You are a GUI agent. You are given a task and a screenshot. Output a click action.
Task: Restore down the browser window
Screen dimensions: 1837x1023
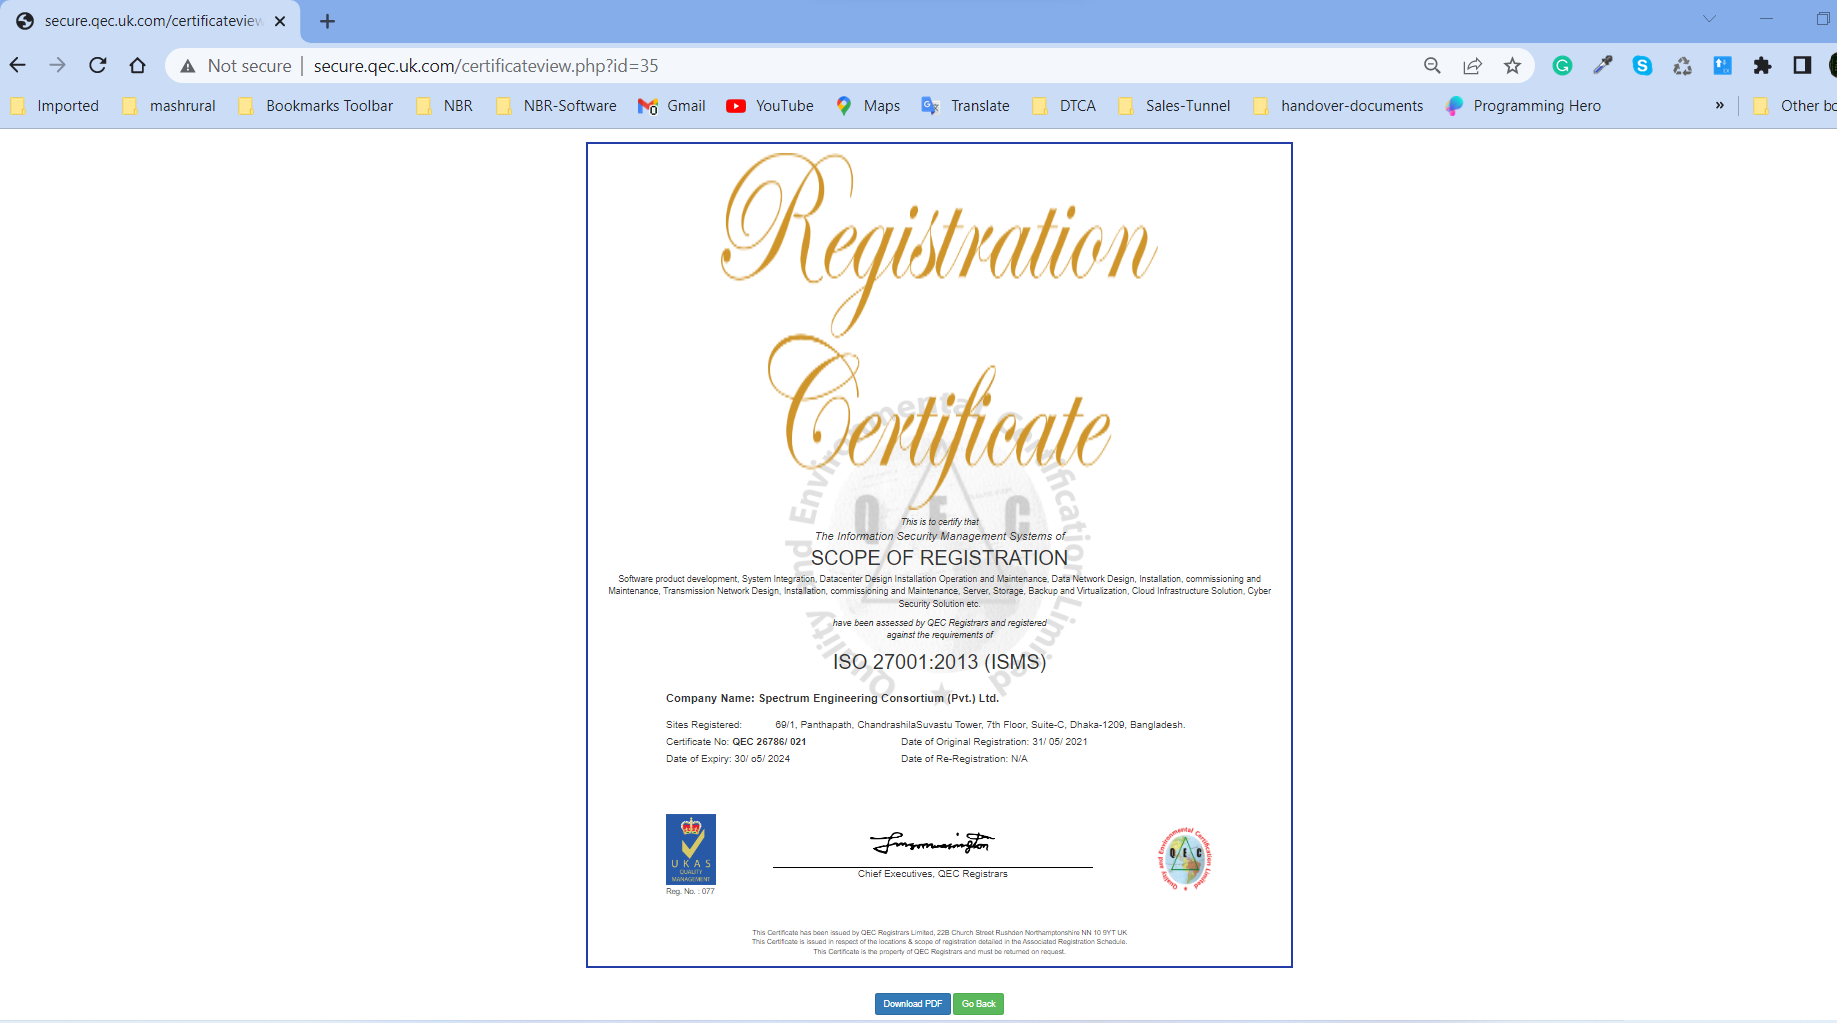1822,19
